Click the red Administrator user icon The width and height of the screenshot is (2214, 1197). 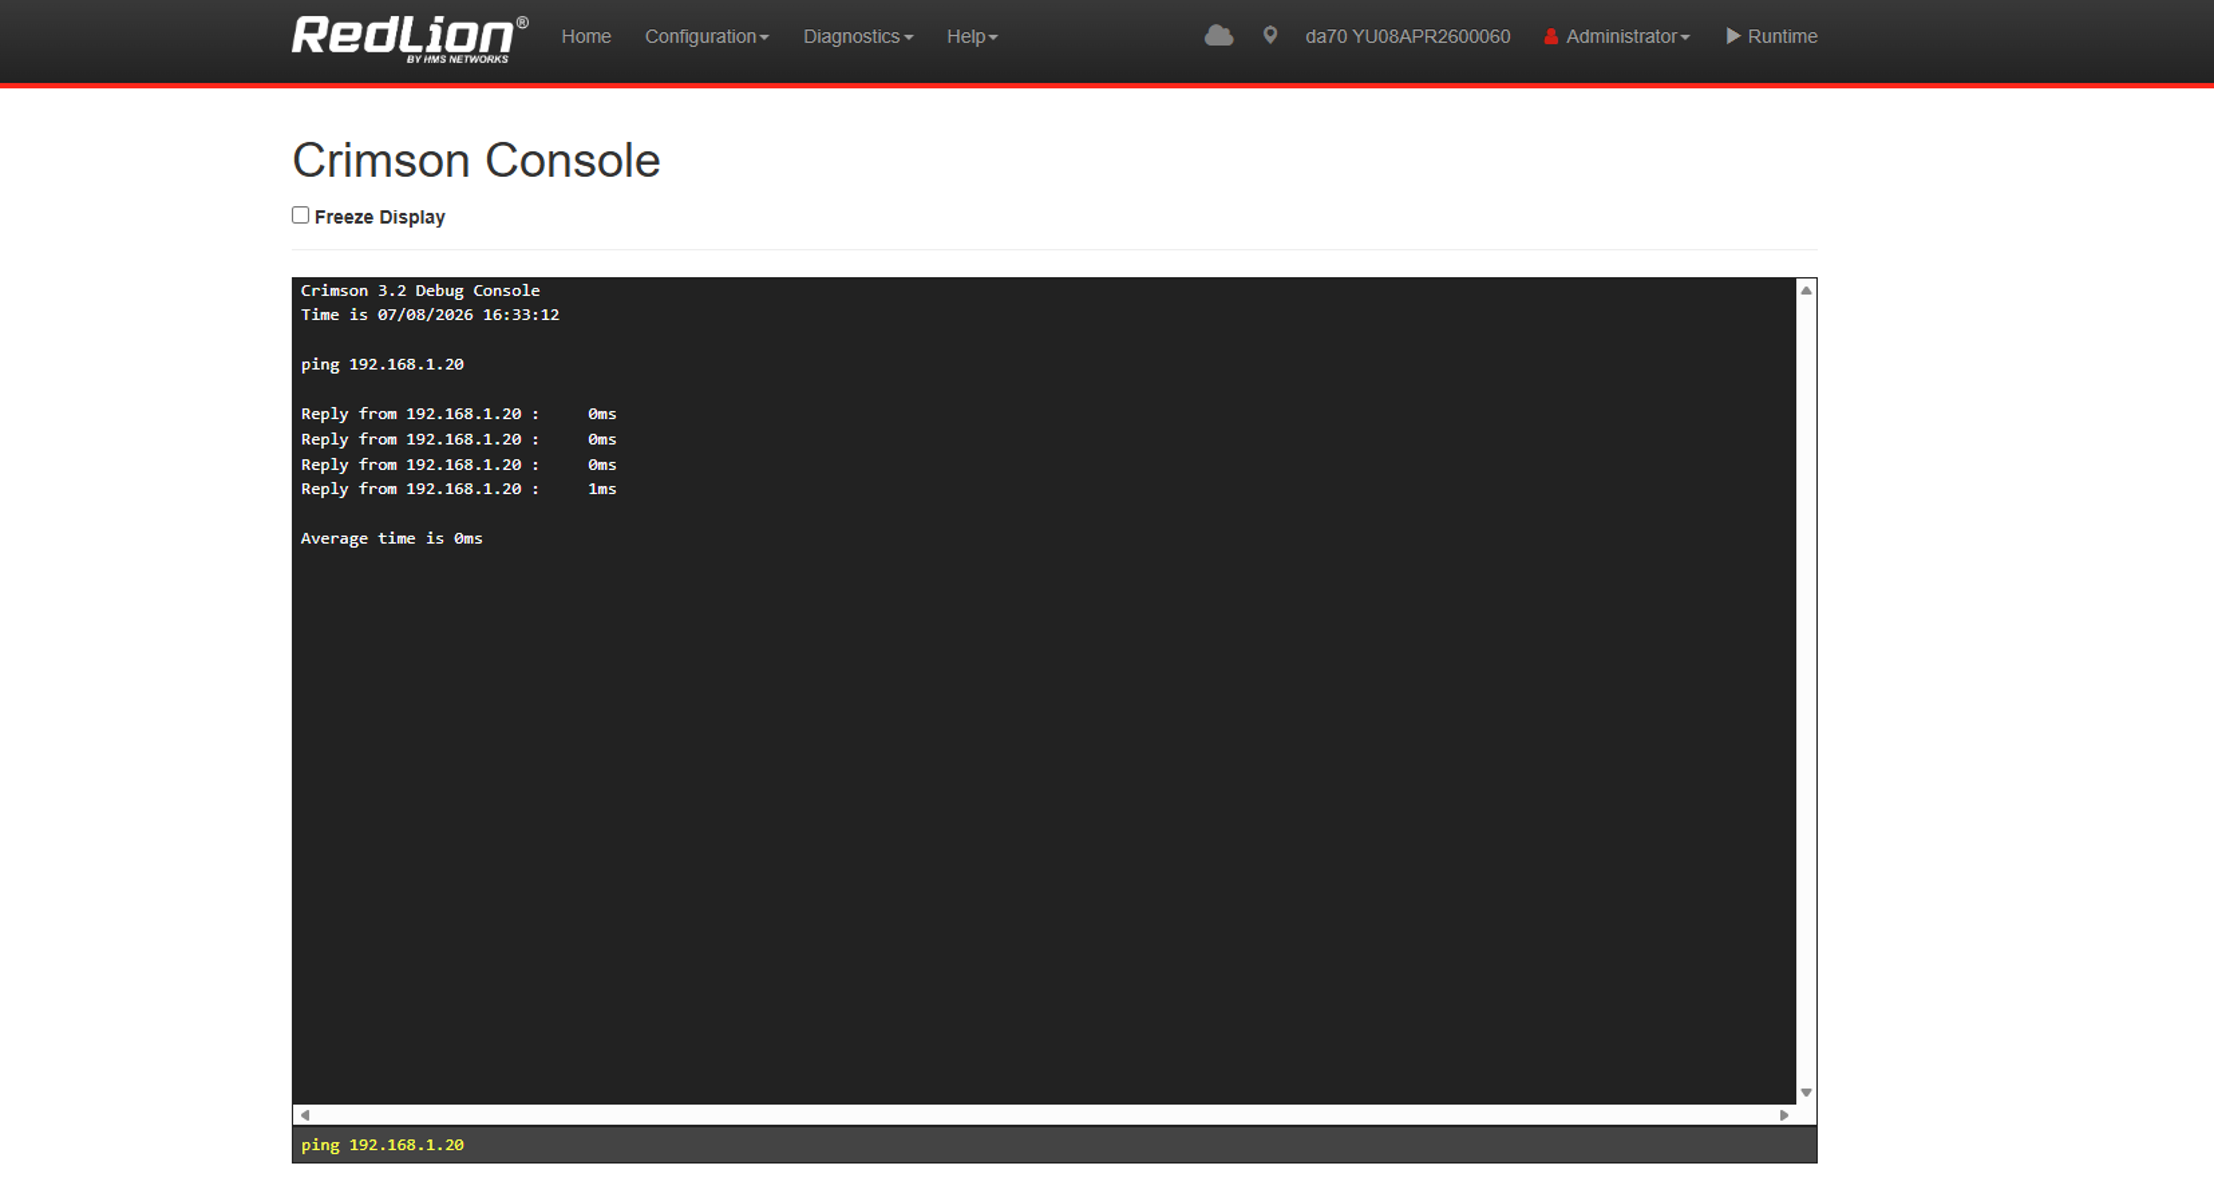[1551, 37]
